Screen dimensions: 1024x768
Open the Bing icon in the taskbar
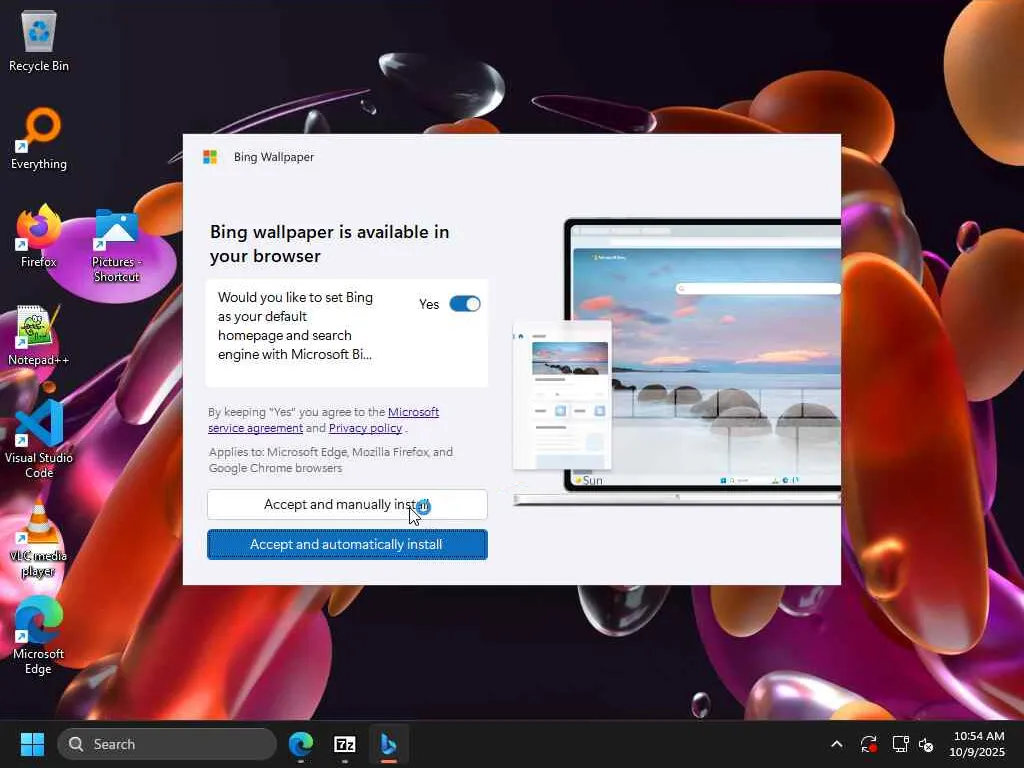(x=389, y=744)
